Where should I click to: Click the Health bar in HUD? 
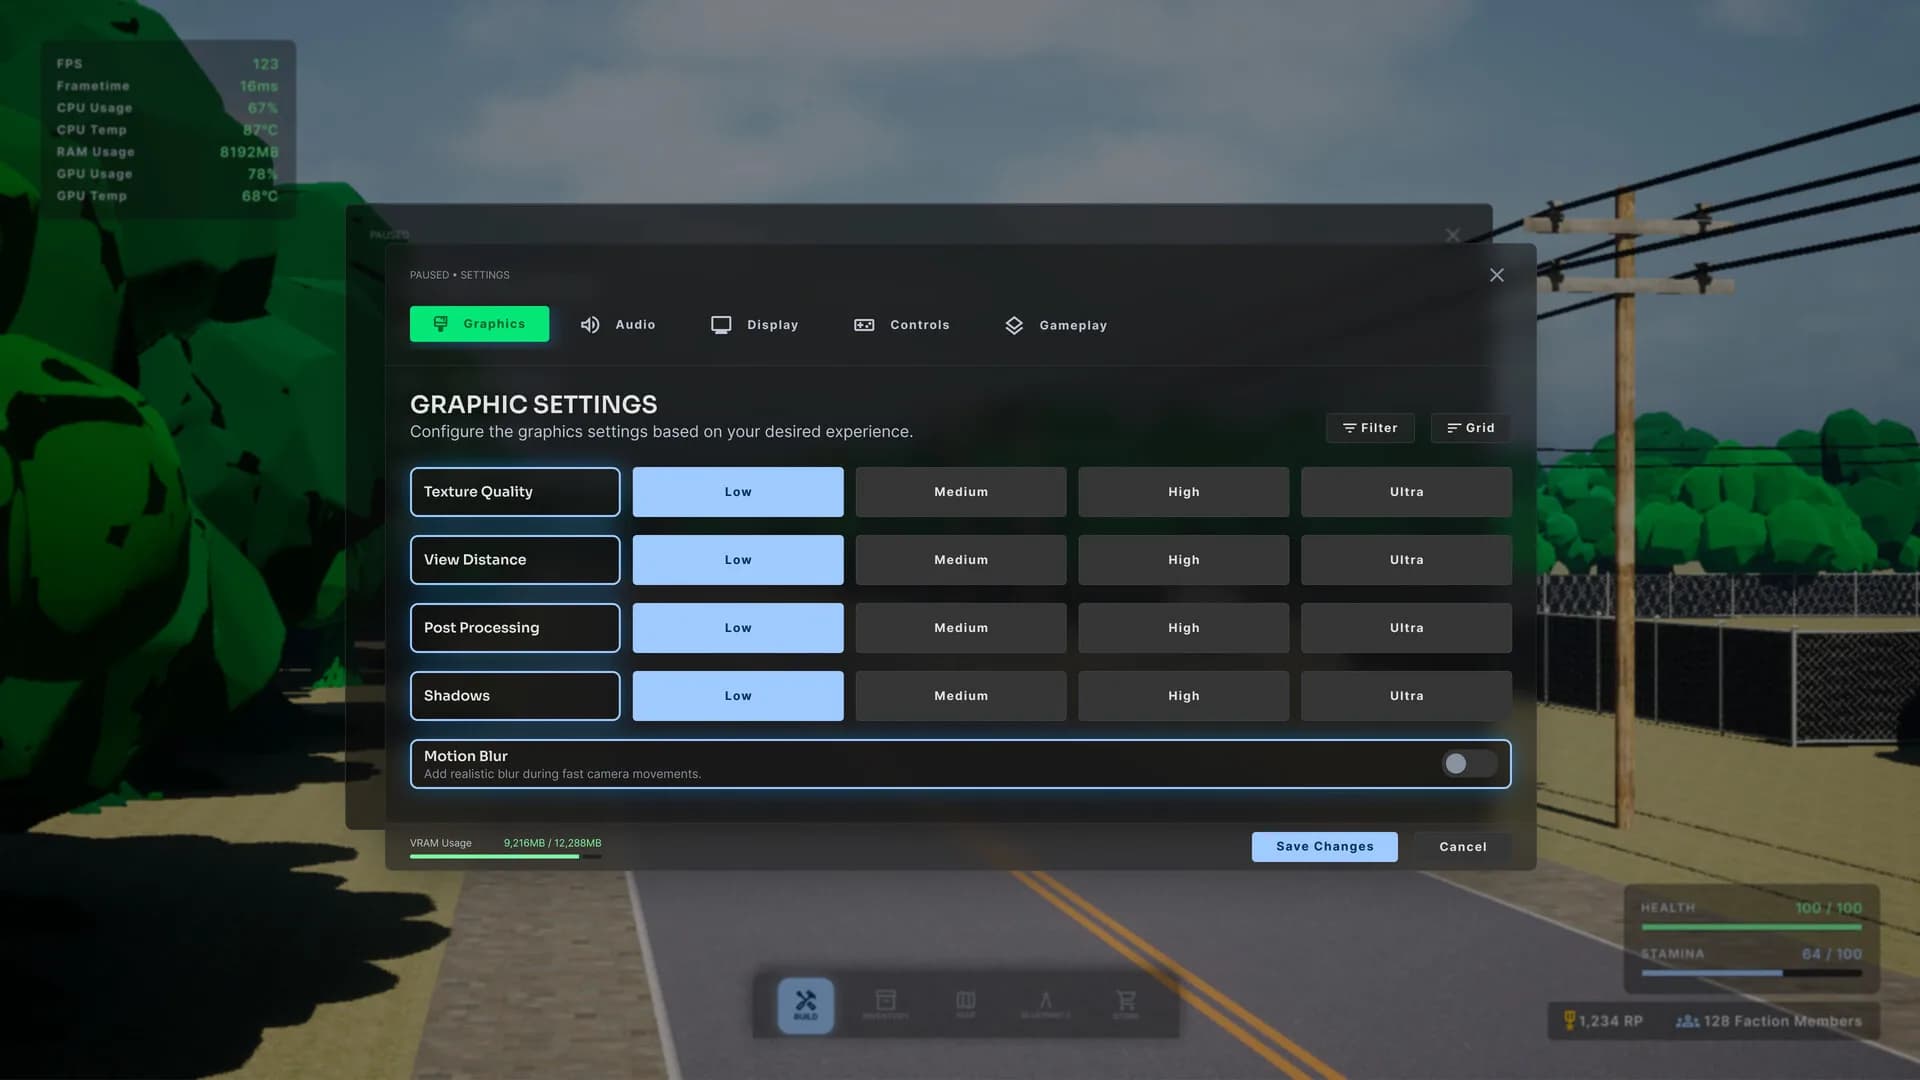click(x=1751, y=927)
